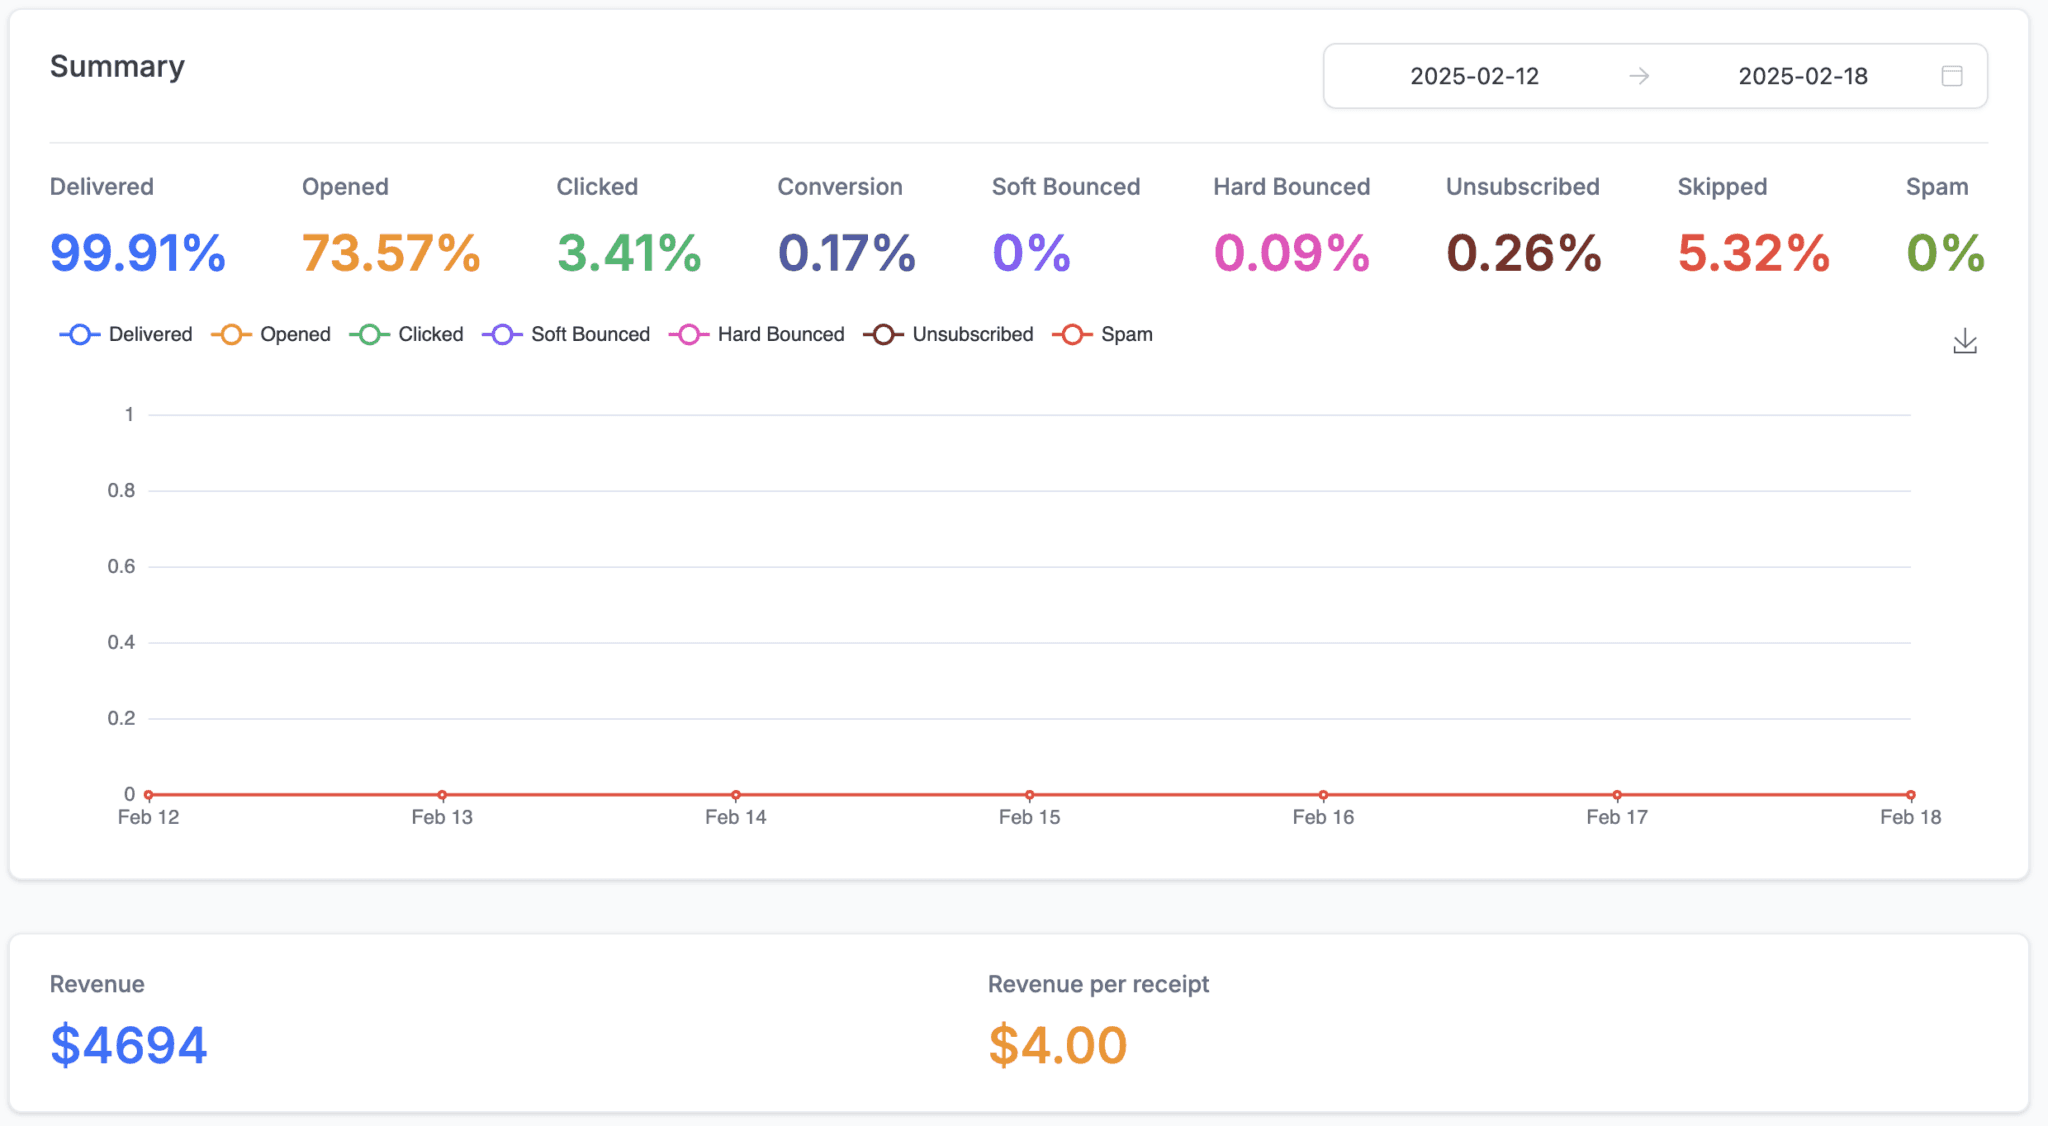The width and height of the screenshot is (2048, 1126).
Task: Click the arrow between the date fields
Action: coord(1639,75)
